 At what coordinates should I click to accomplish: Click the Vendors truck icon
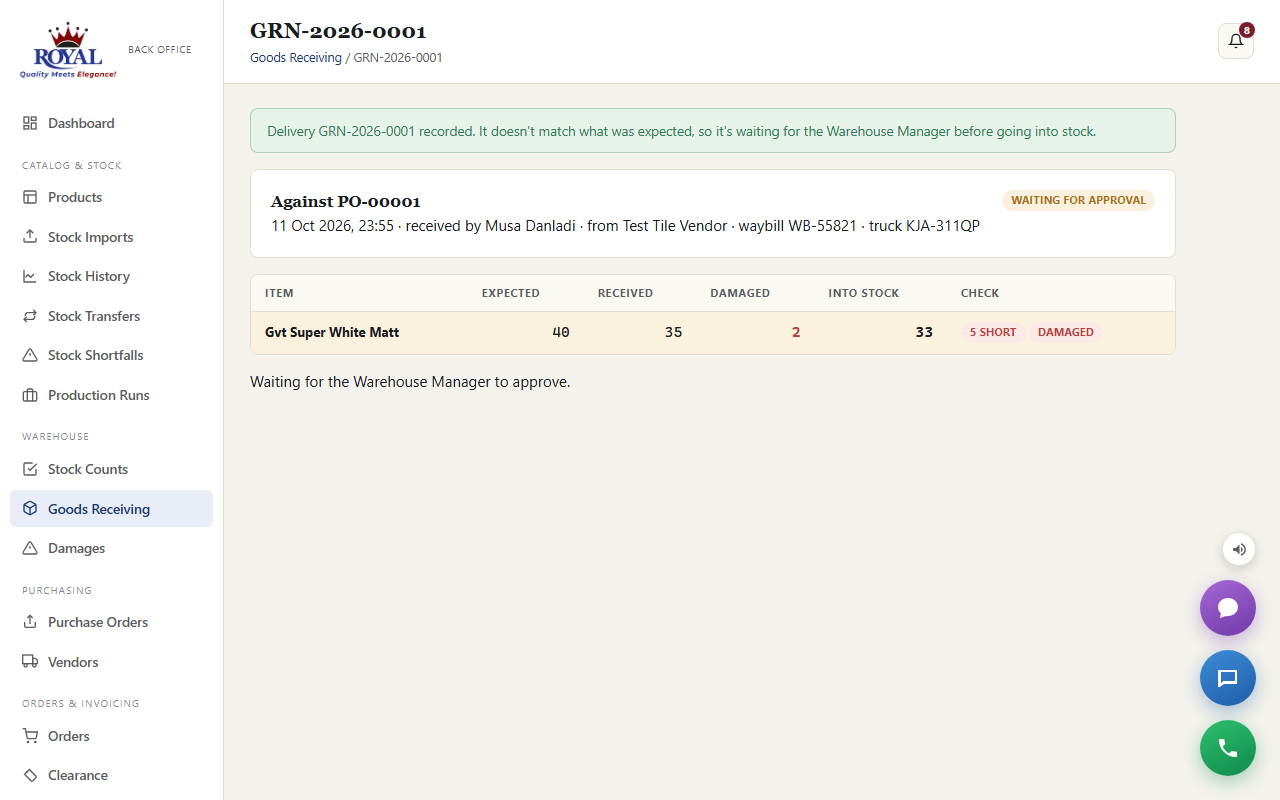[x=30, y=662]
